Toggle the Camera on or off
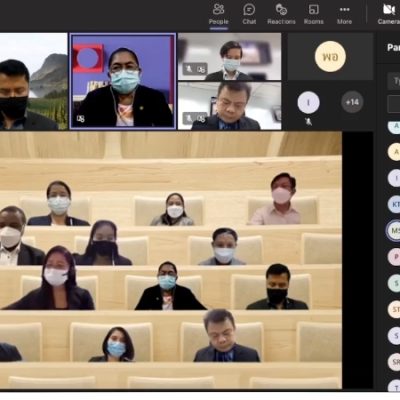This screenshot has height=400, width=400. click(x=389, y=14)
